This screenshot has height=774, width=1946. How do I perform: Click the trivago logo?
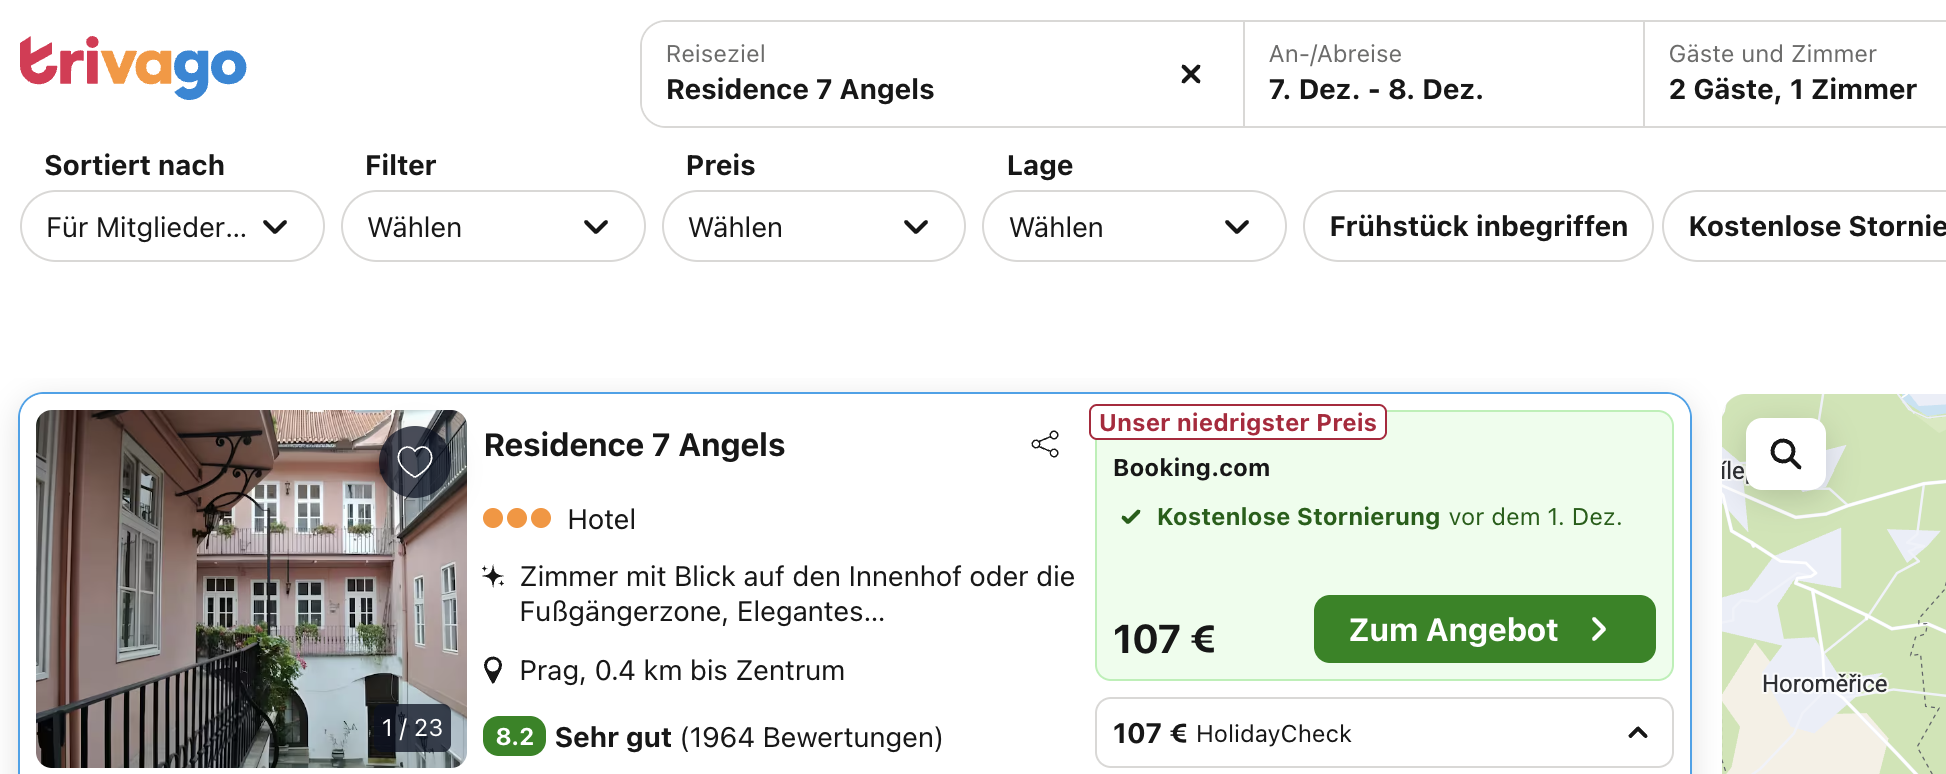(x=132, y=67)
